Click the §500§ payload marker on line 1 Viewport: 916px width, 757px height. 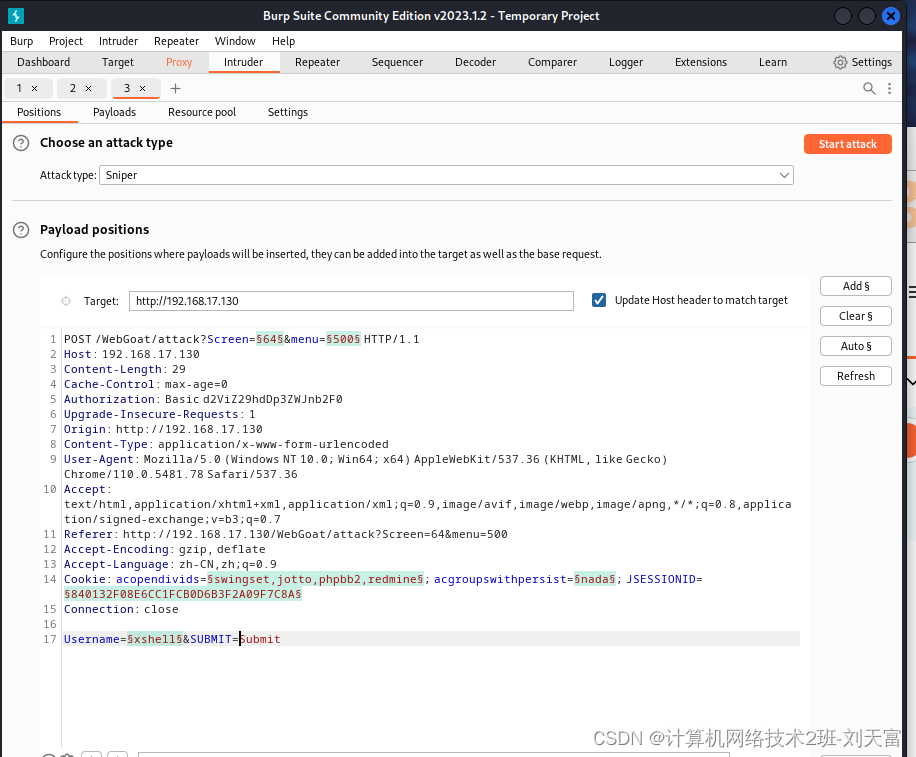pos(344,339)
